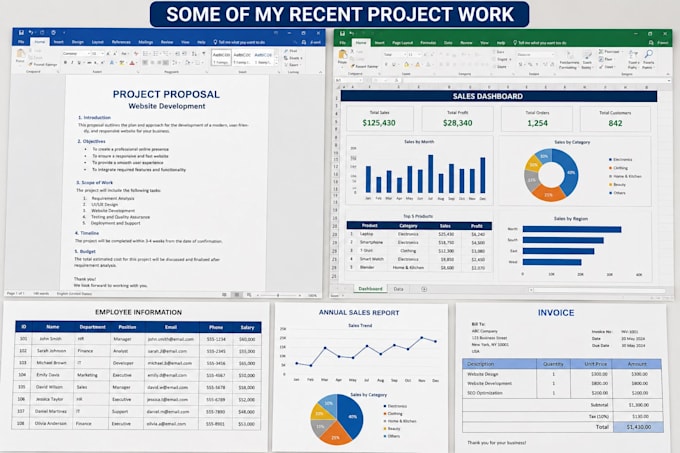This screenshot has height=453, width=680.
Task: Click the Save icon in Word title bar
Action: coord(21,33)
